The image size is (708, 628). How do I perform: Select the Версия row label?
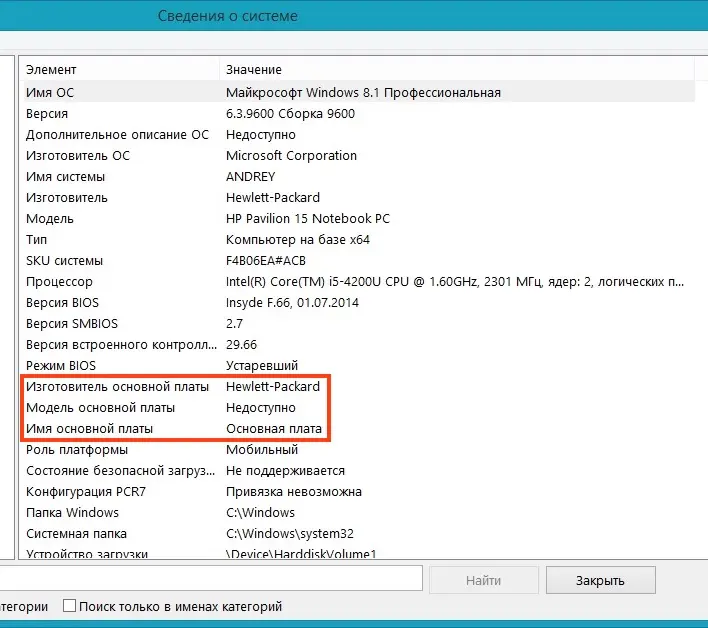[x=47, y=114]
